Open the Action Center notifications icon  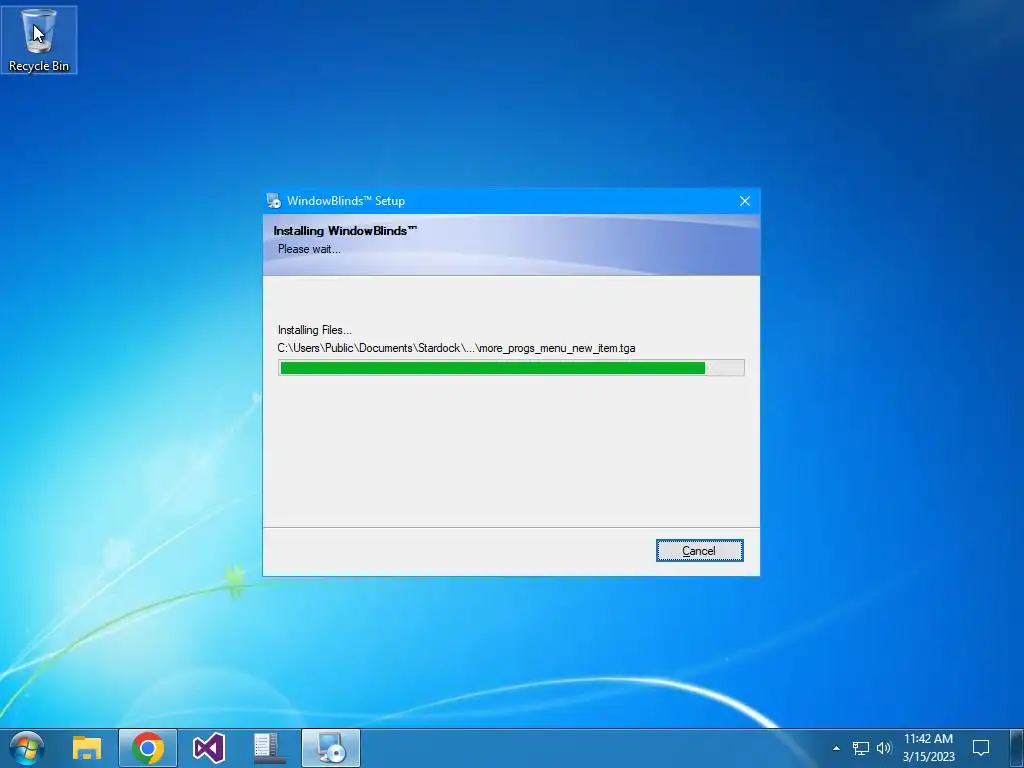coord(981,748)
